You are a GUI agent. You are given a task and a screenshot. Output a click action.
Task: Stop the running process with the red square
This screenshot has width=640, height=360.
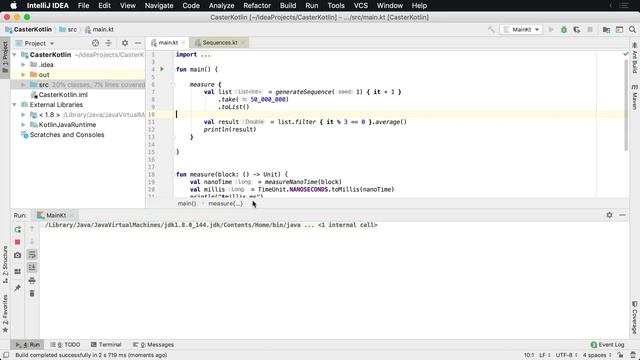click(18, 242)
